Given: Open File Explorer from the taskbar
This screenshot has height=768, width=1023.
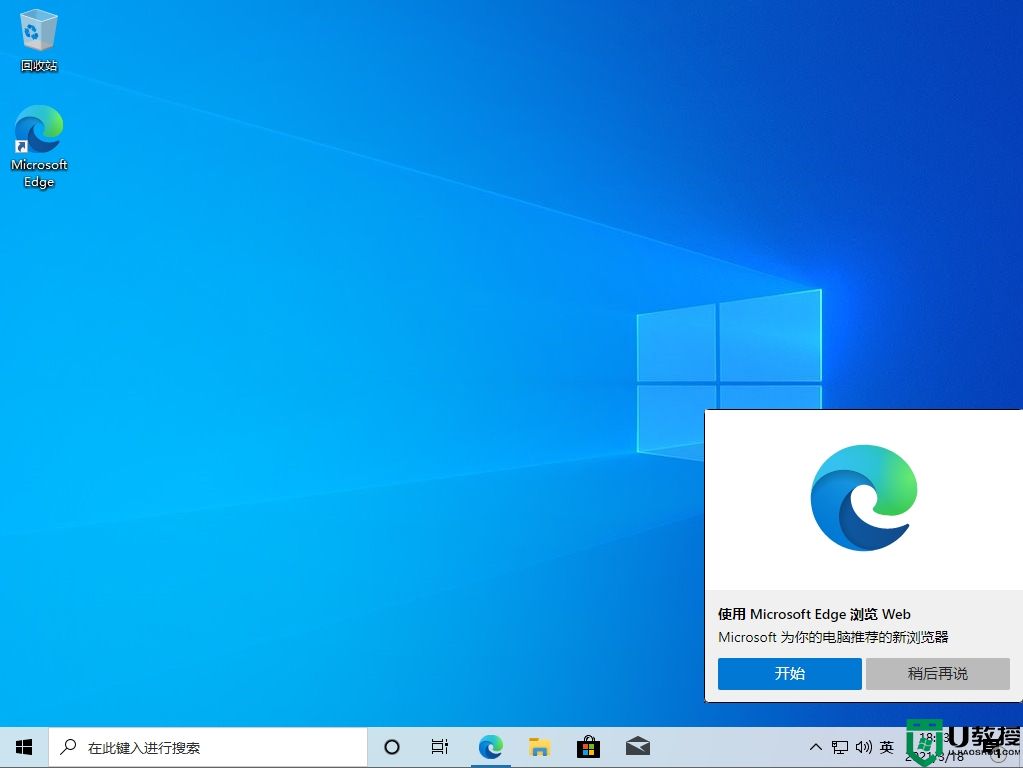Looking at the screenshot, I should 540,747.
